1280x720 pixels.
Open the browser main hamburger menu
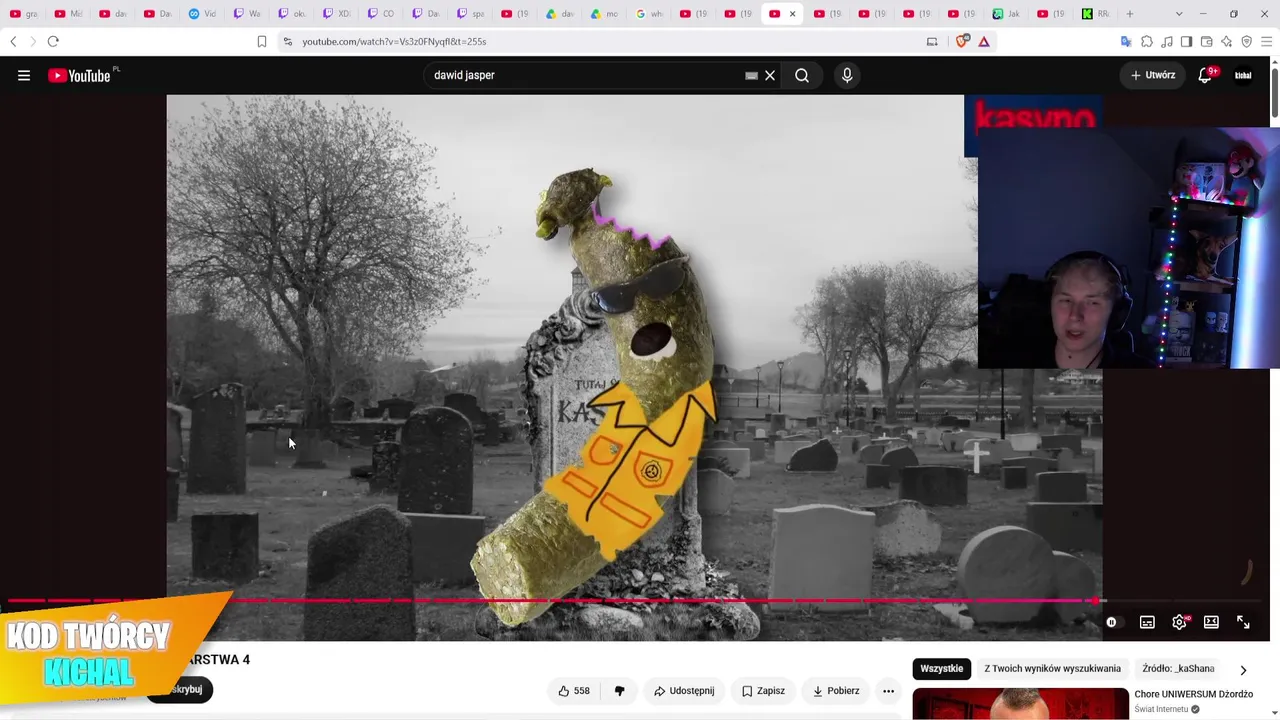(x=1267, y=41)
